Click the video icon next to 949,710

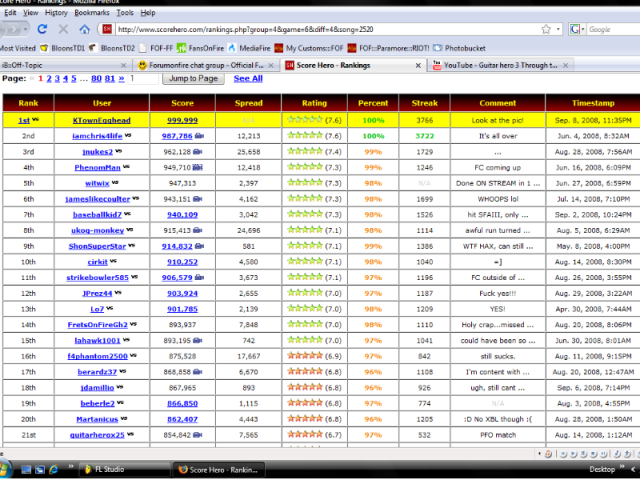(x=198, y=167)
